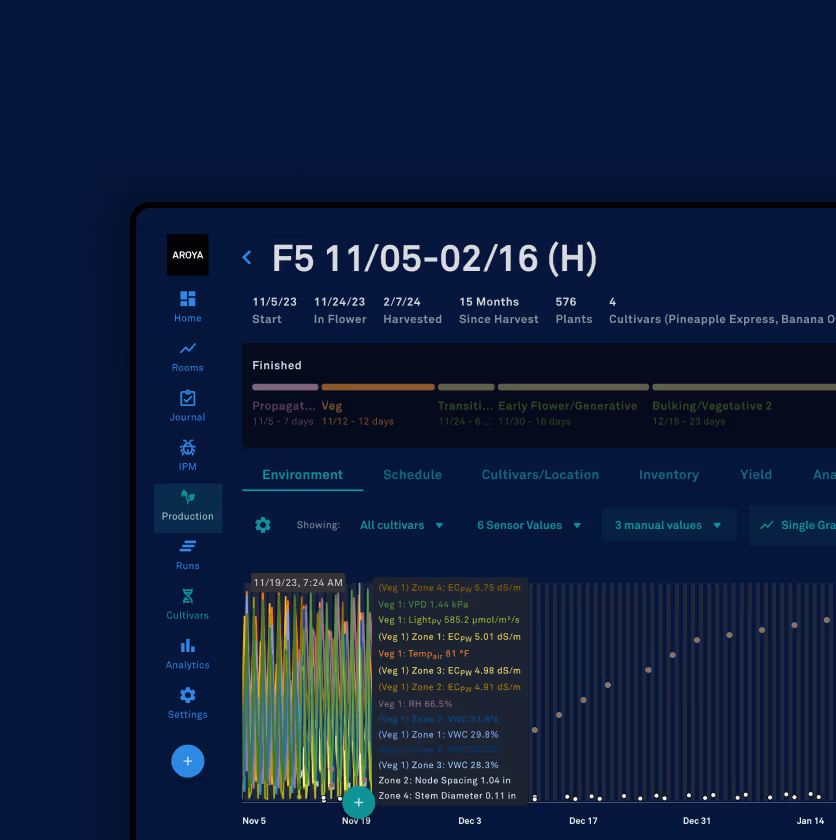This screenshot has width=836, height=840.
Task: Click the 15 Months Since Harvest stat
Action: click(499, 310)
